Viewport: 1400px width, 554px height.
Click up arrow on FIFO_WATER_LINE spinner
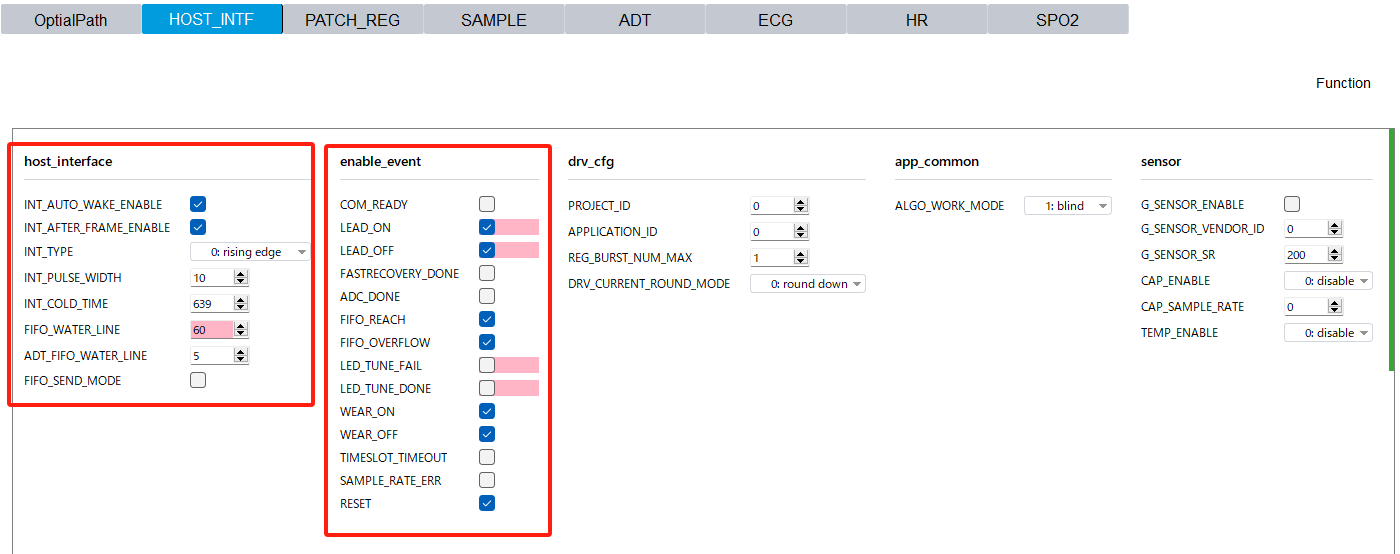click(241, 326)
